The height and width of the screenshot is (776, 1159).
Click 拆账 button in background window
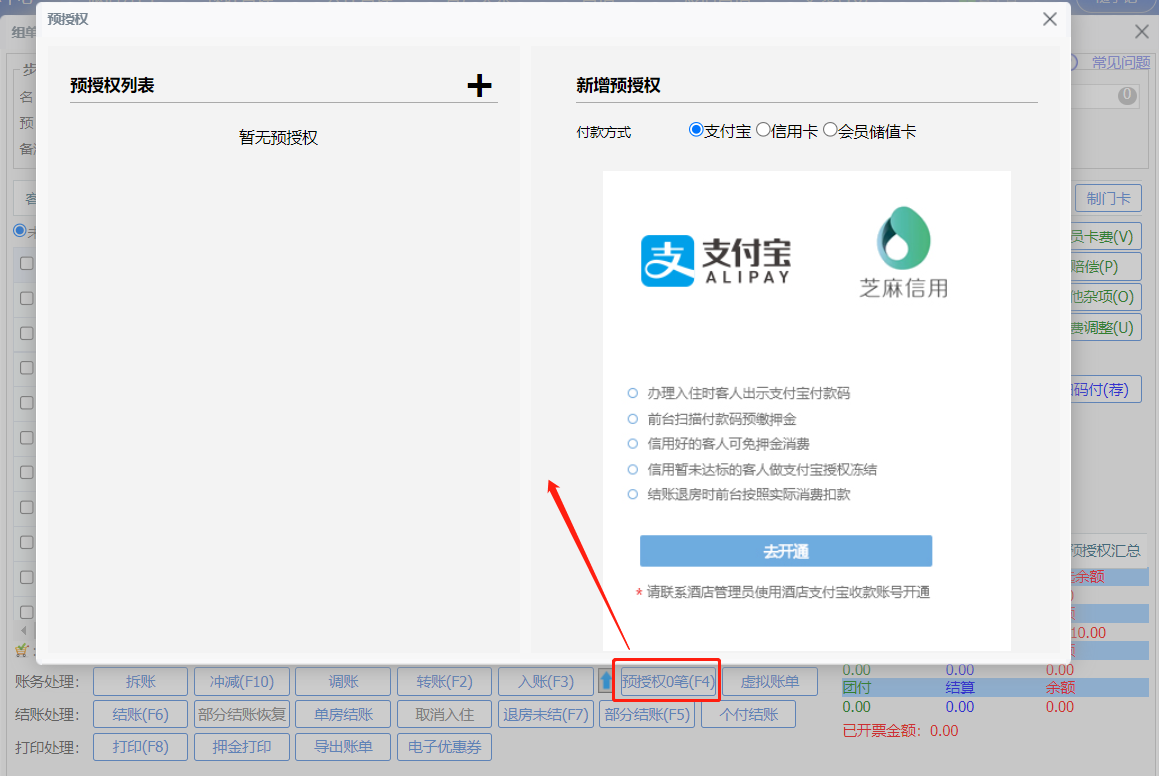[x=140, y=681]
